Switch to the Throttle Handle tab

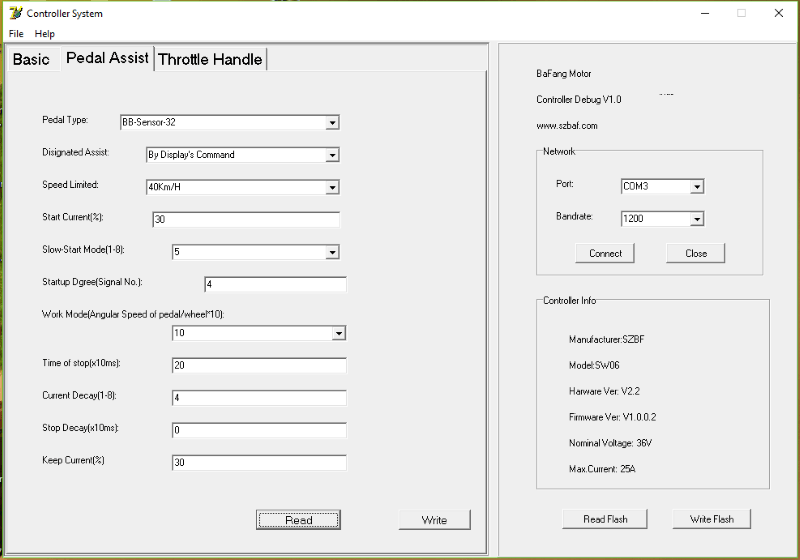point(210,59)
